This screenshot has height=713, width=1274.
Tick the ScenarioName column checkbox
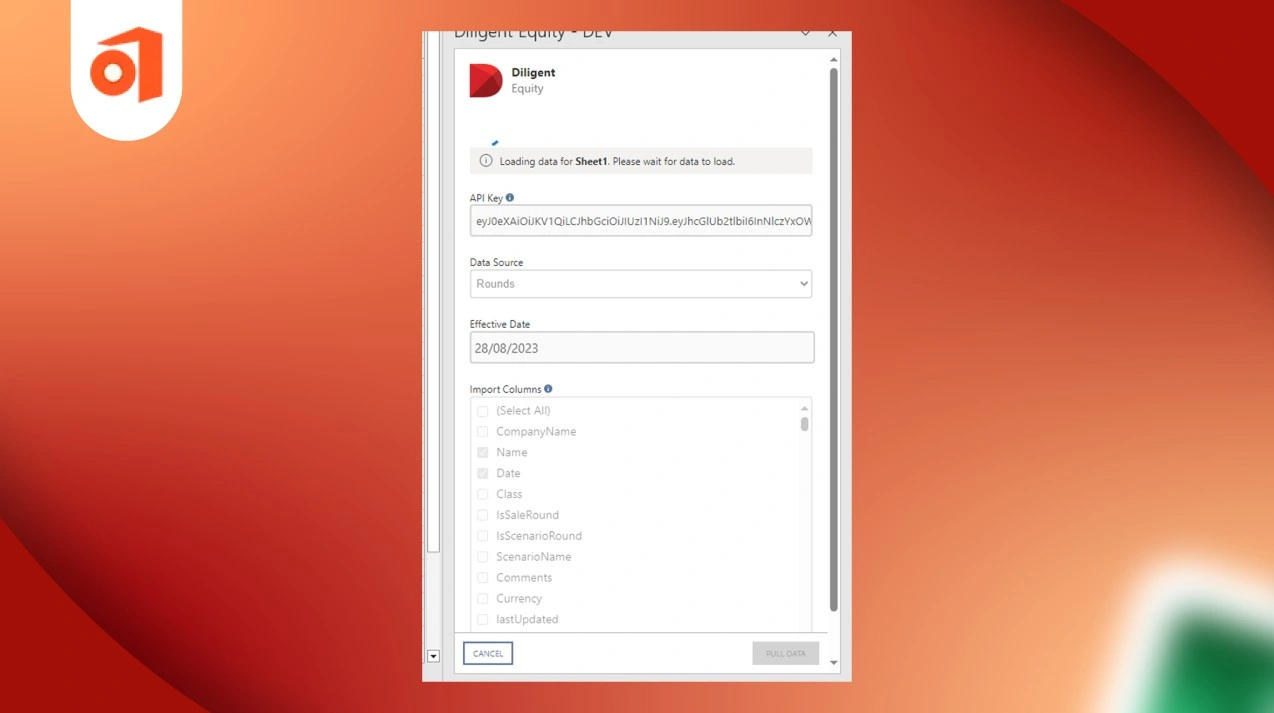482,557
